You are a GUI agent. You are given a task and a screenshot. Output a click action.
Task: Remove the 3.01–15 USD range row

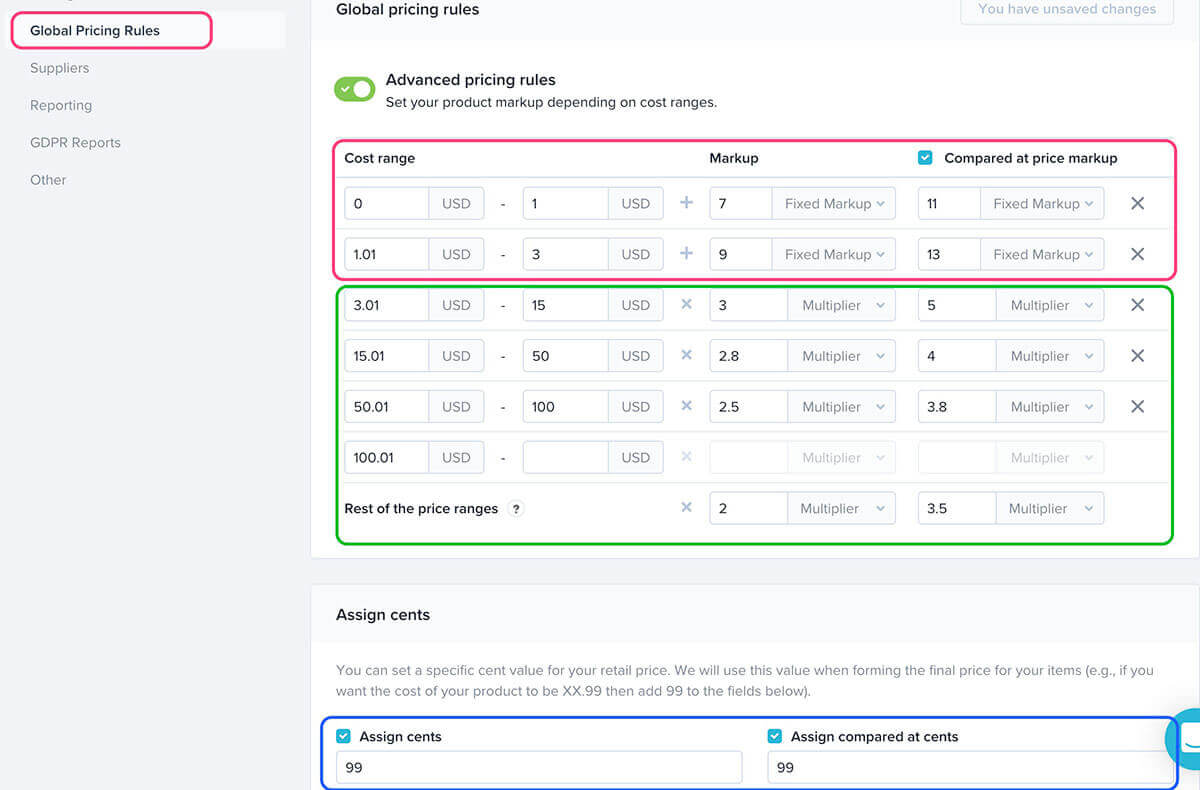pos(1137,305)
